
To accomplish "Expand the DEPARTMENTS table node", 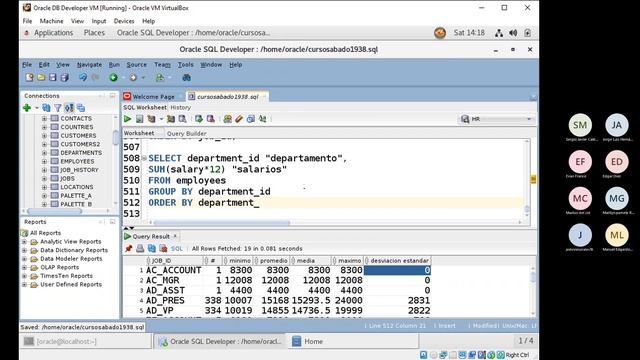I will click(44, 153).
